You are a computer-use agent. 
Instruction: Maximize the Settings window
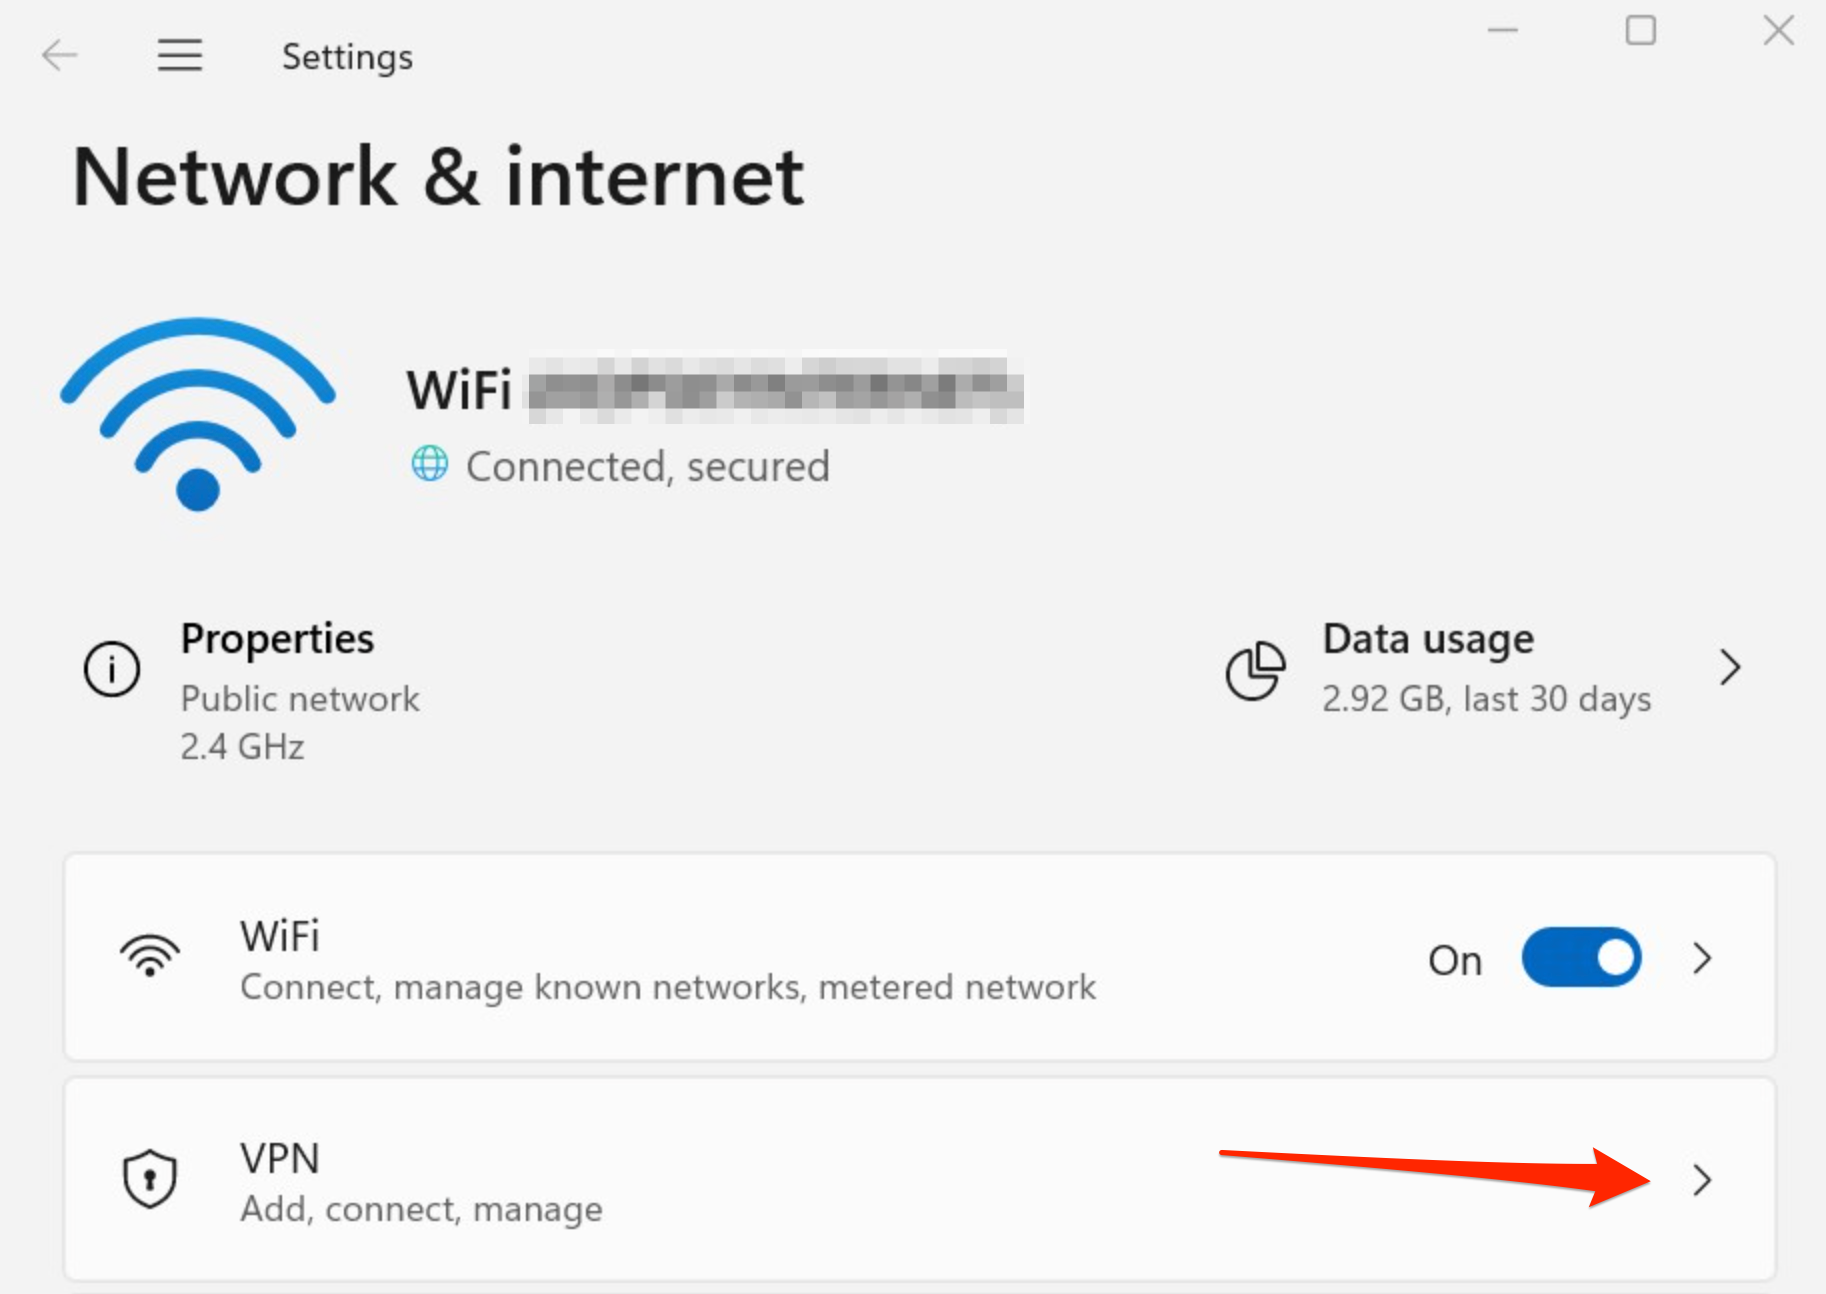tap(1640, 30)
